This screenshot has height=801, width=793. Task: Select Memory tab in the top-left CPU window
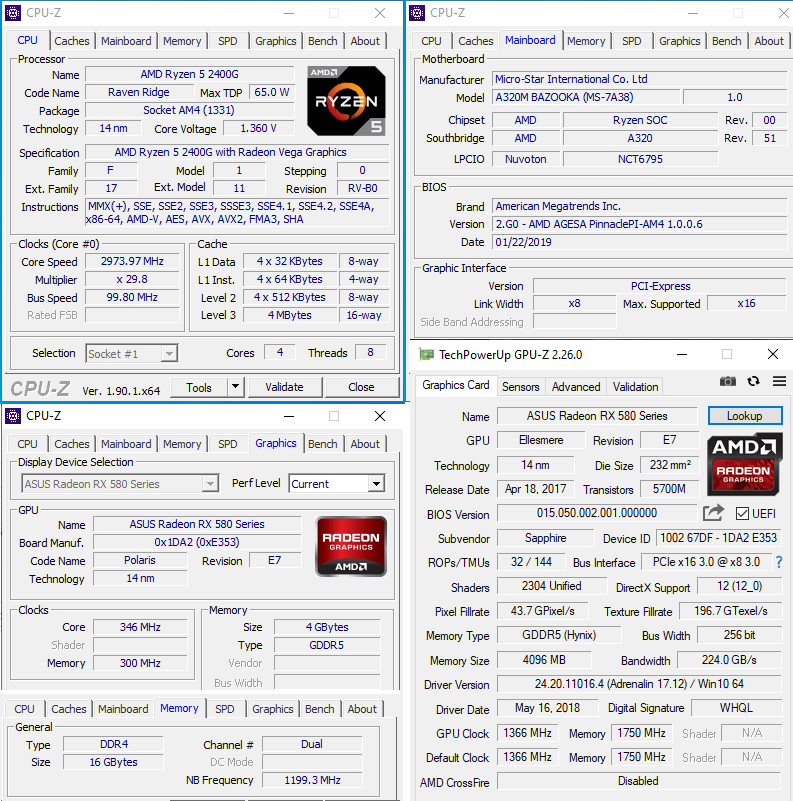point(182,41)
